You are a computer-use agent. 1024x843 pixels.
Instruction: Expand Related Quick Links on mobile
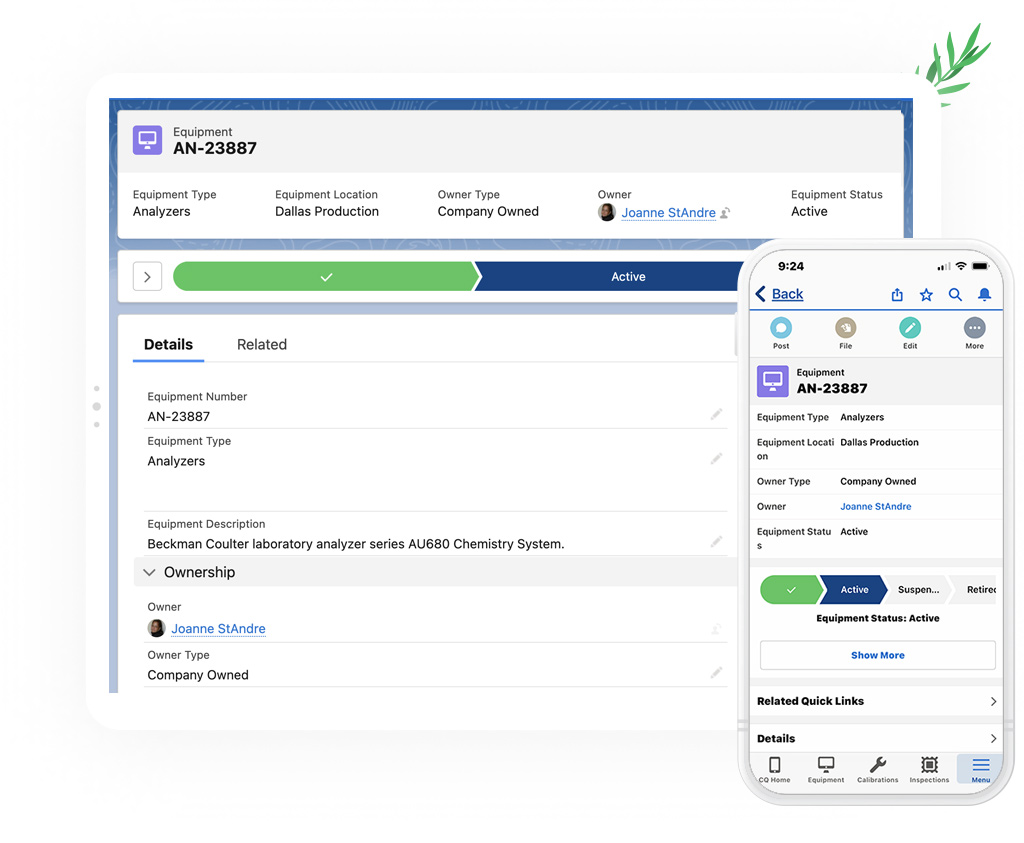992,701
